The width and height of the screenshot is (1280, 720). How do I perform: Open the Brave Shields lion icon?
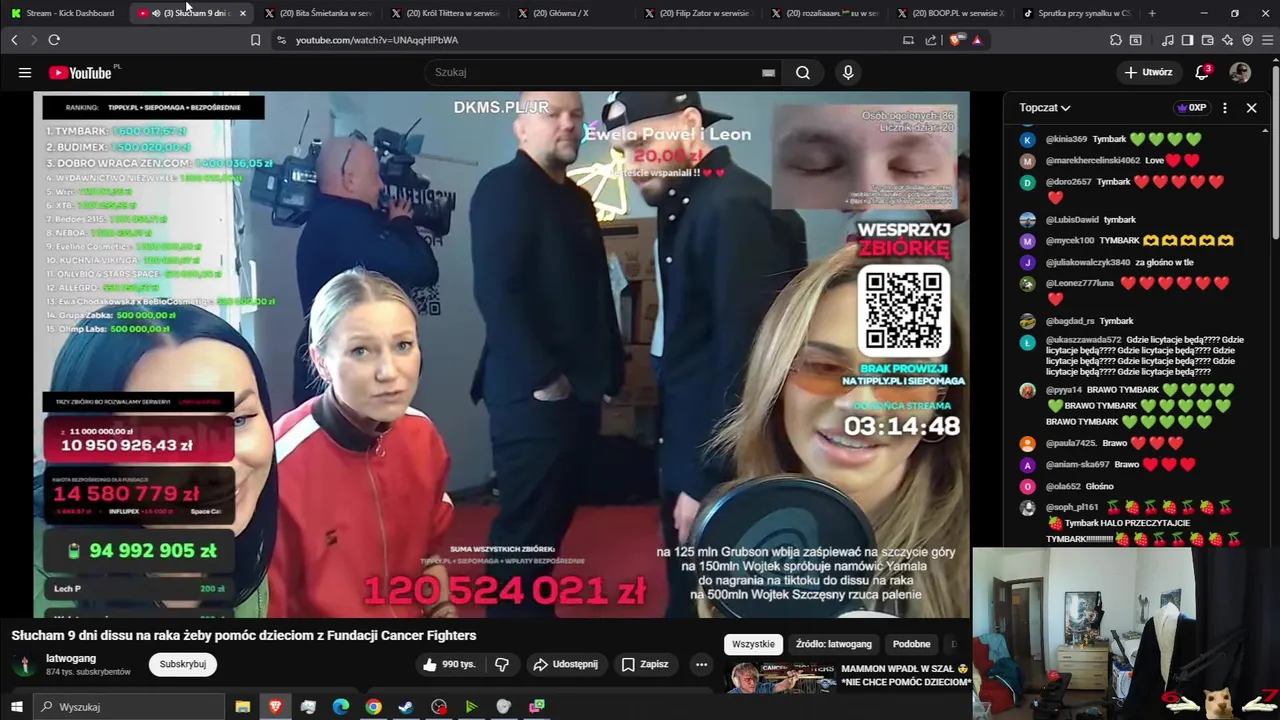[x=958, y=40]
